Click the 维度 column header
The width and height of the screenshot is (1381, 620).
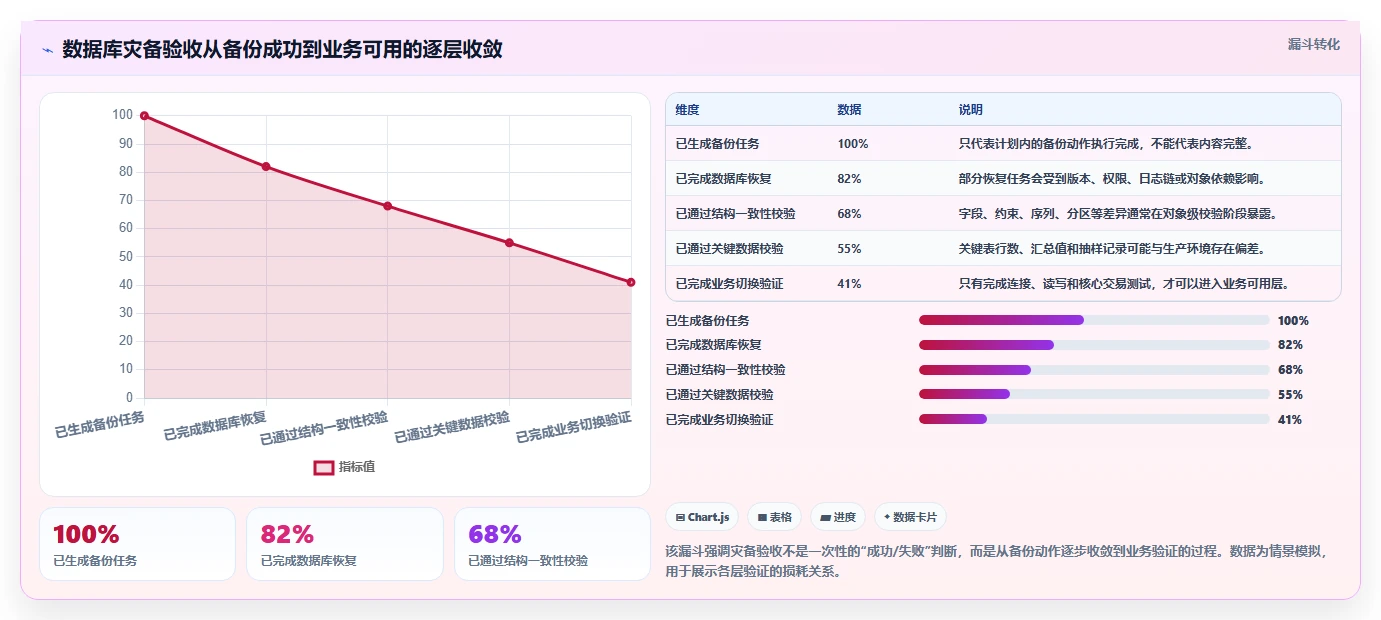click(687, 109)
